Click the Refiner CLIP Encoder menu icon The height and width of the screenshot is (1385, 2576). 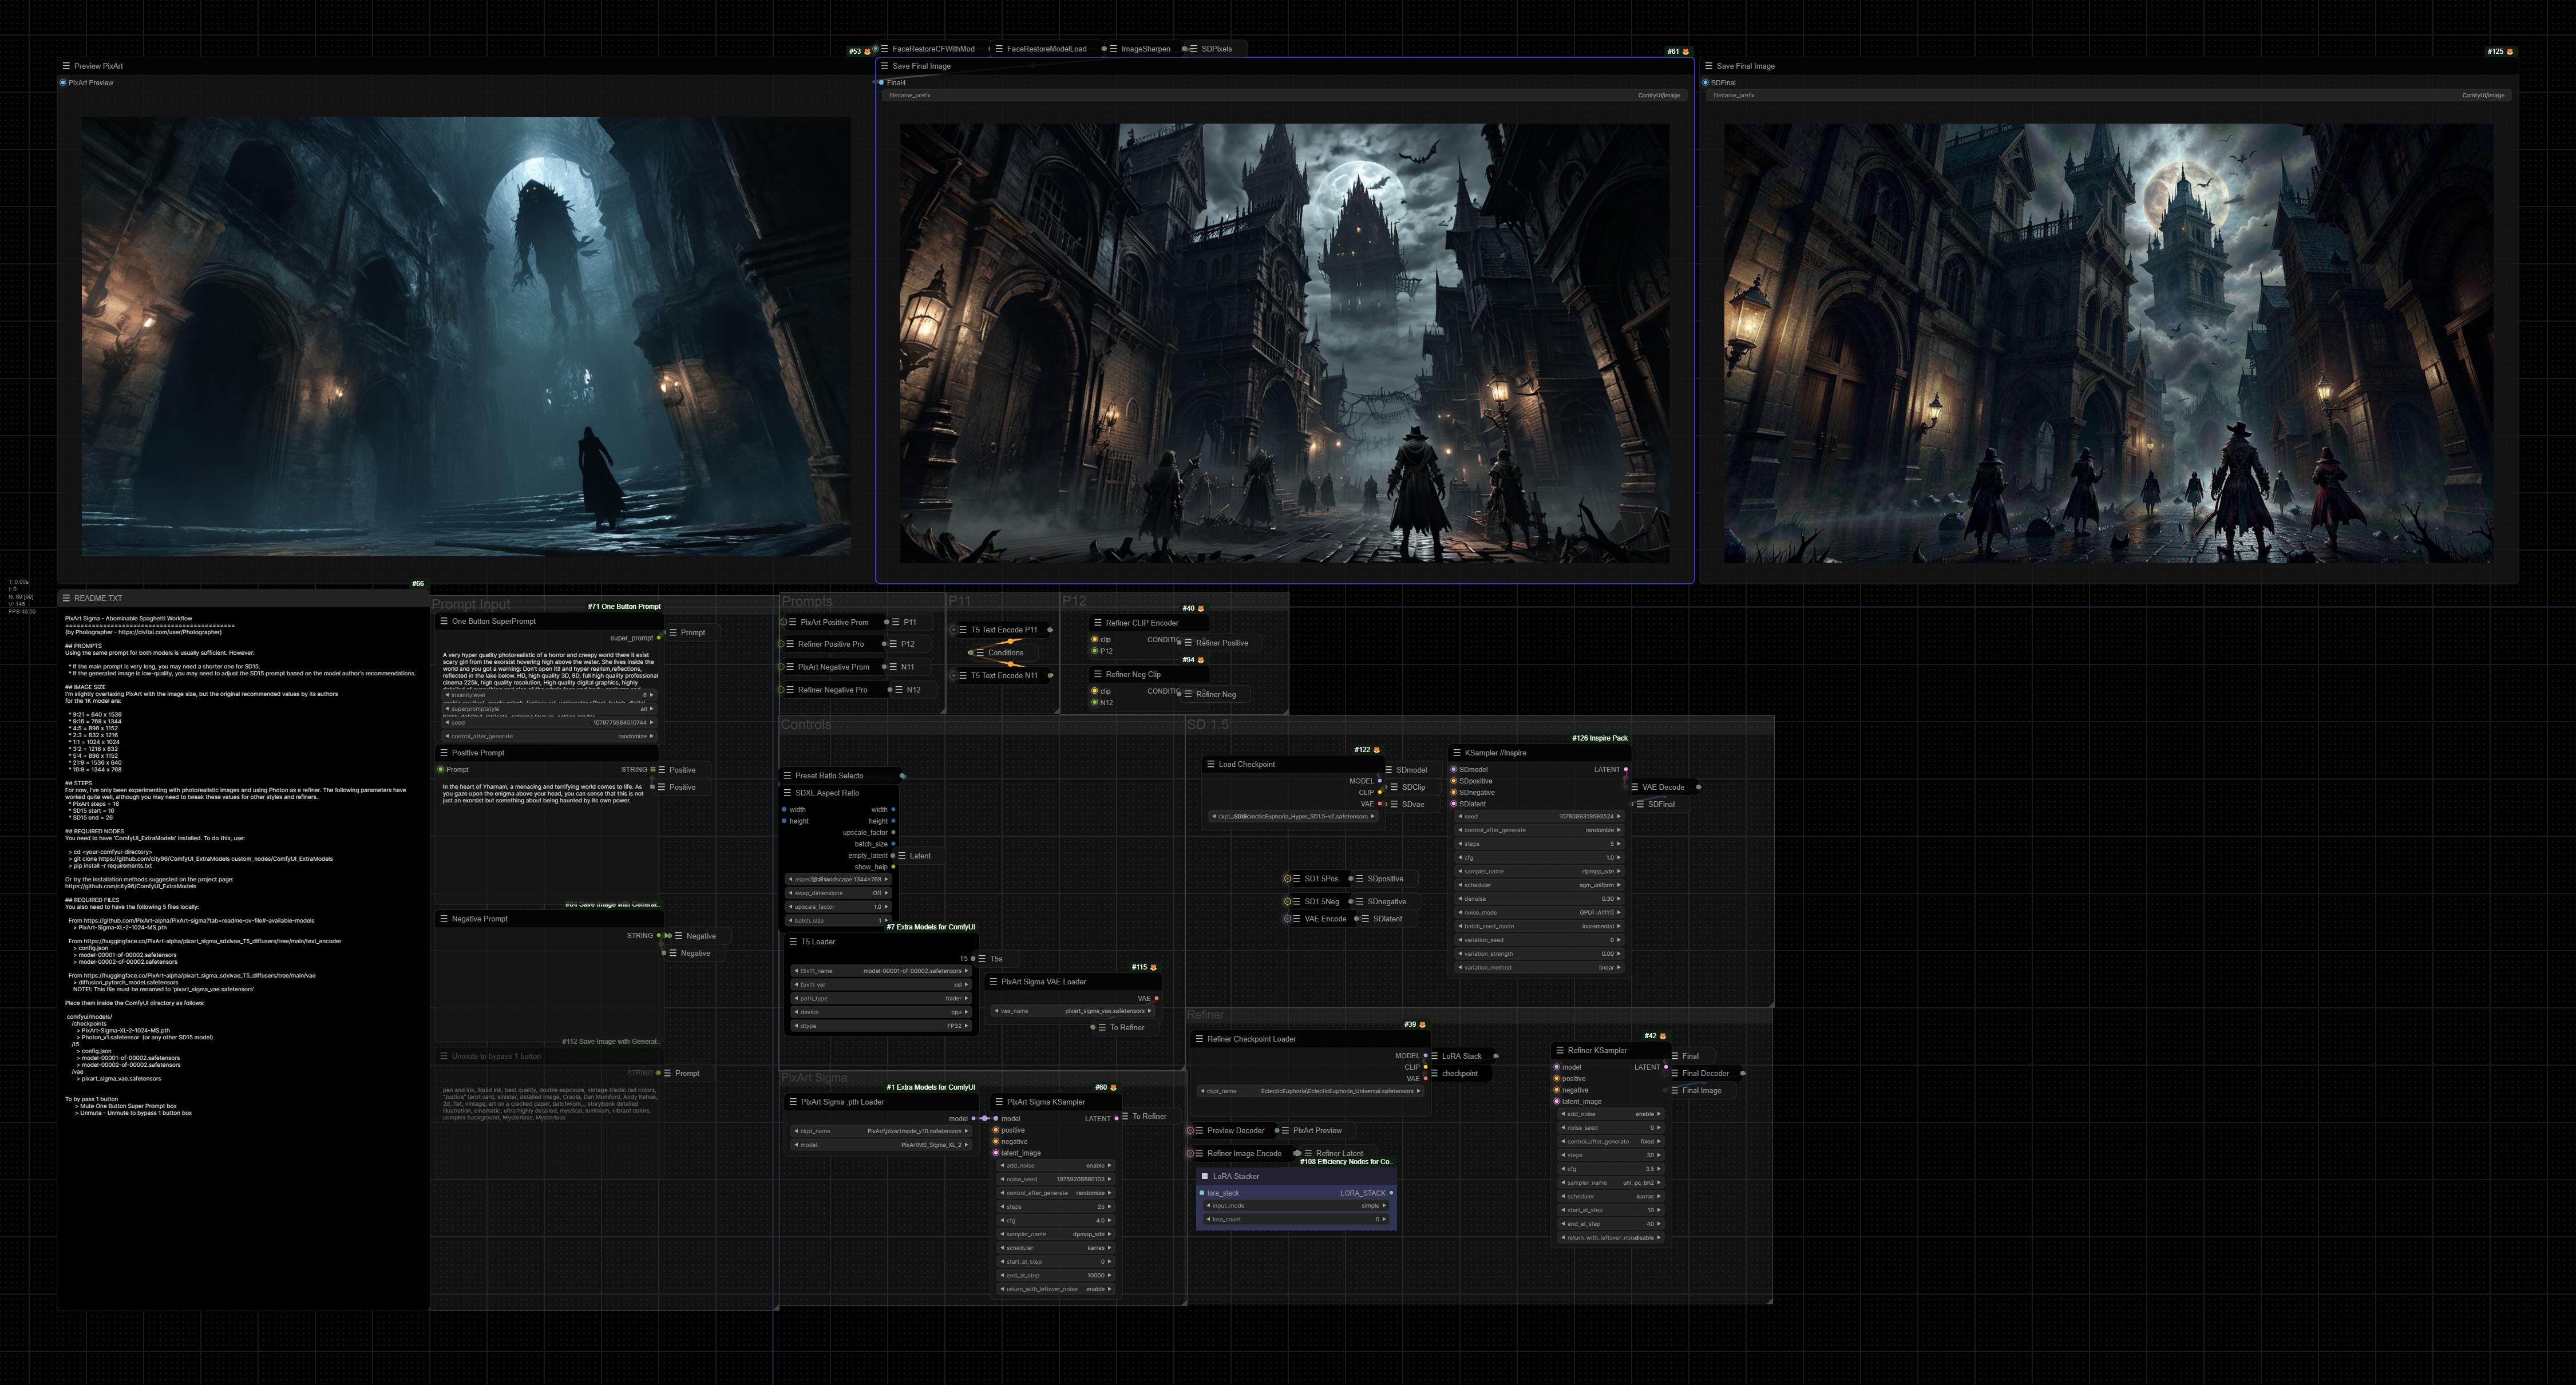(1098, 623)
